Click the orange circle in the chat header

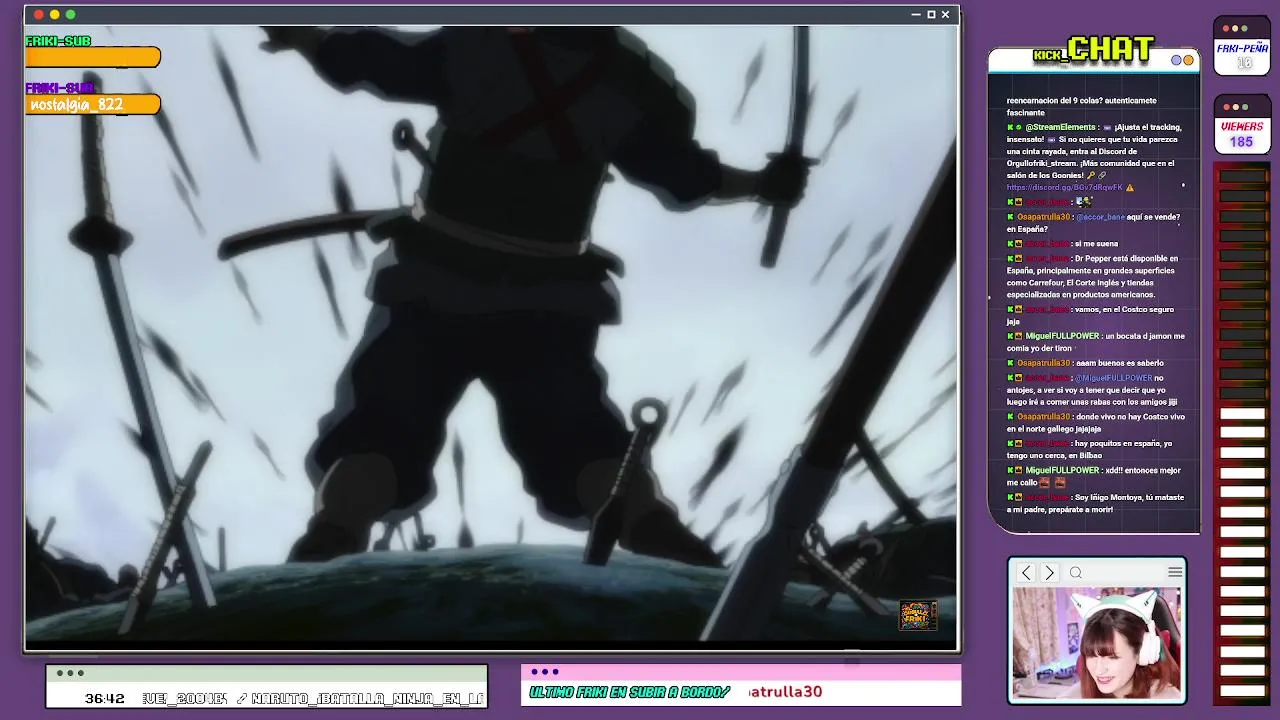point(1188,60)
